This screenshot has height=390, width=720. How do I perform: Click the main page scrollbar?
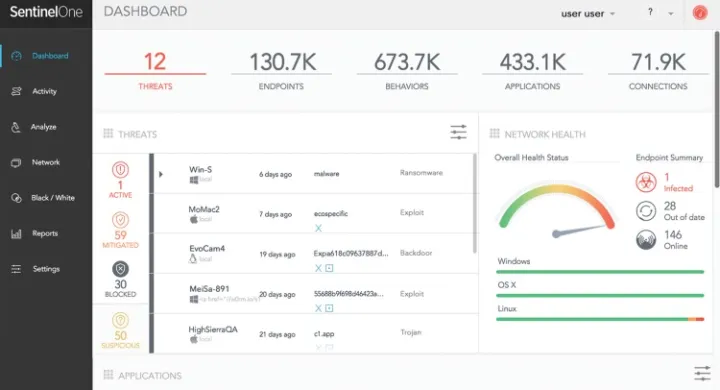tap(717, 109)
